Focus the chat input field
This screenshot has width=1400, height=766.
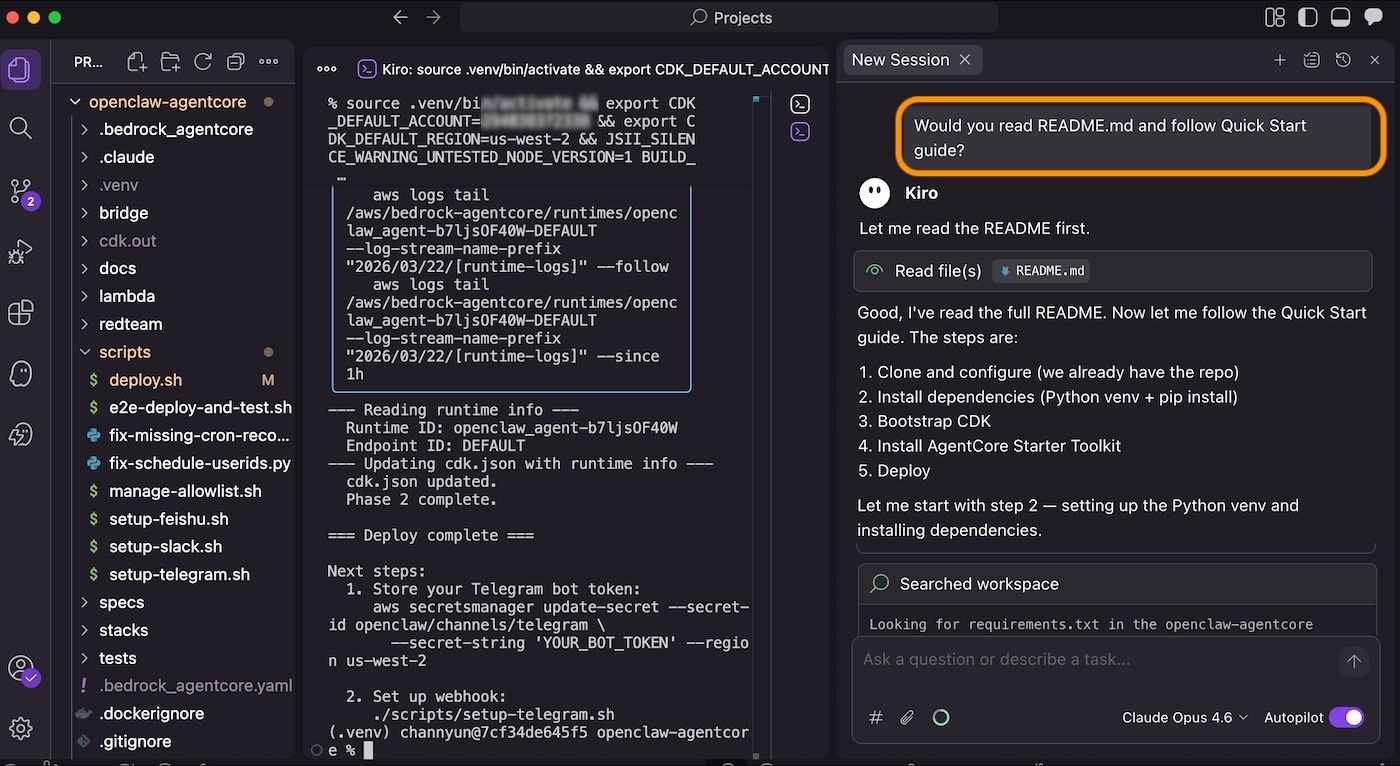click(1095, 660)
